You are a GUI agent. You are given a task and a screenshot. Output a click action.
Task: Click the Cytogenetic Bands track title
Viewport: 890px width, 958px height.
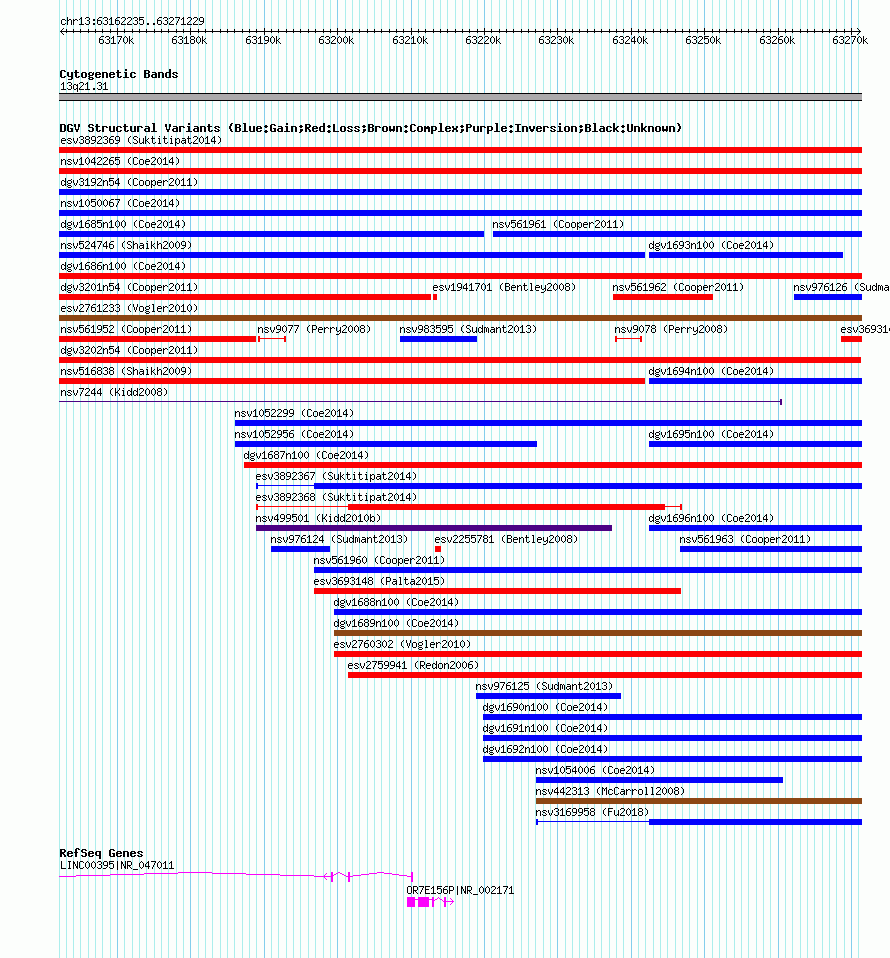pyautogui.click(x=119, y=74)
